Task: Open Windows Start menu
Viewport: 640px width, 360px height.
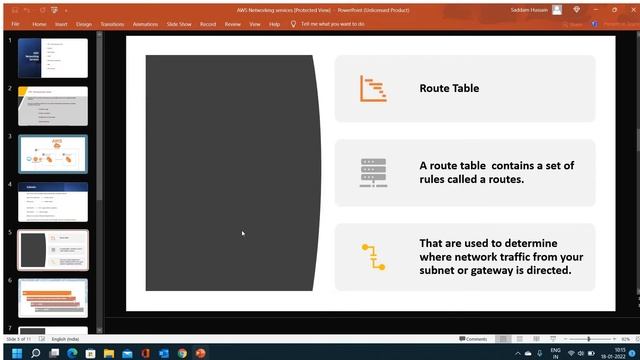Action: 17,353
